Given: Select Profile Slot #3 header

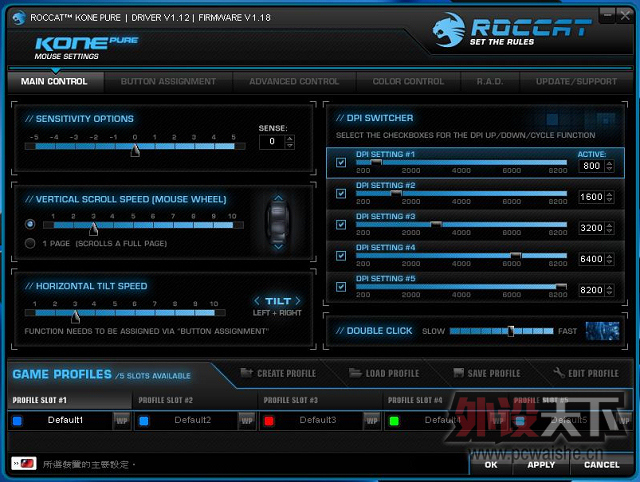Looking at the screenshot, I should [320, 400].
